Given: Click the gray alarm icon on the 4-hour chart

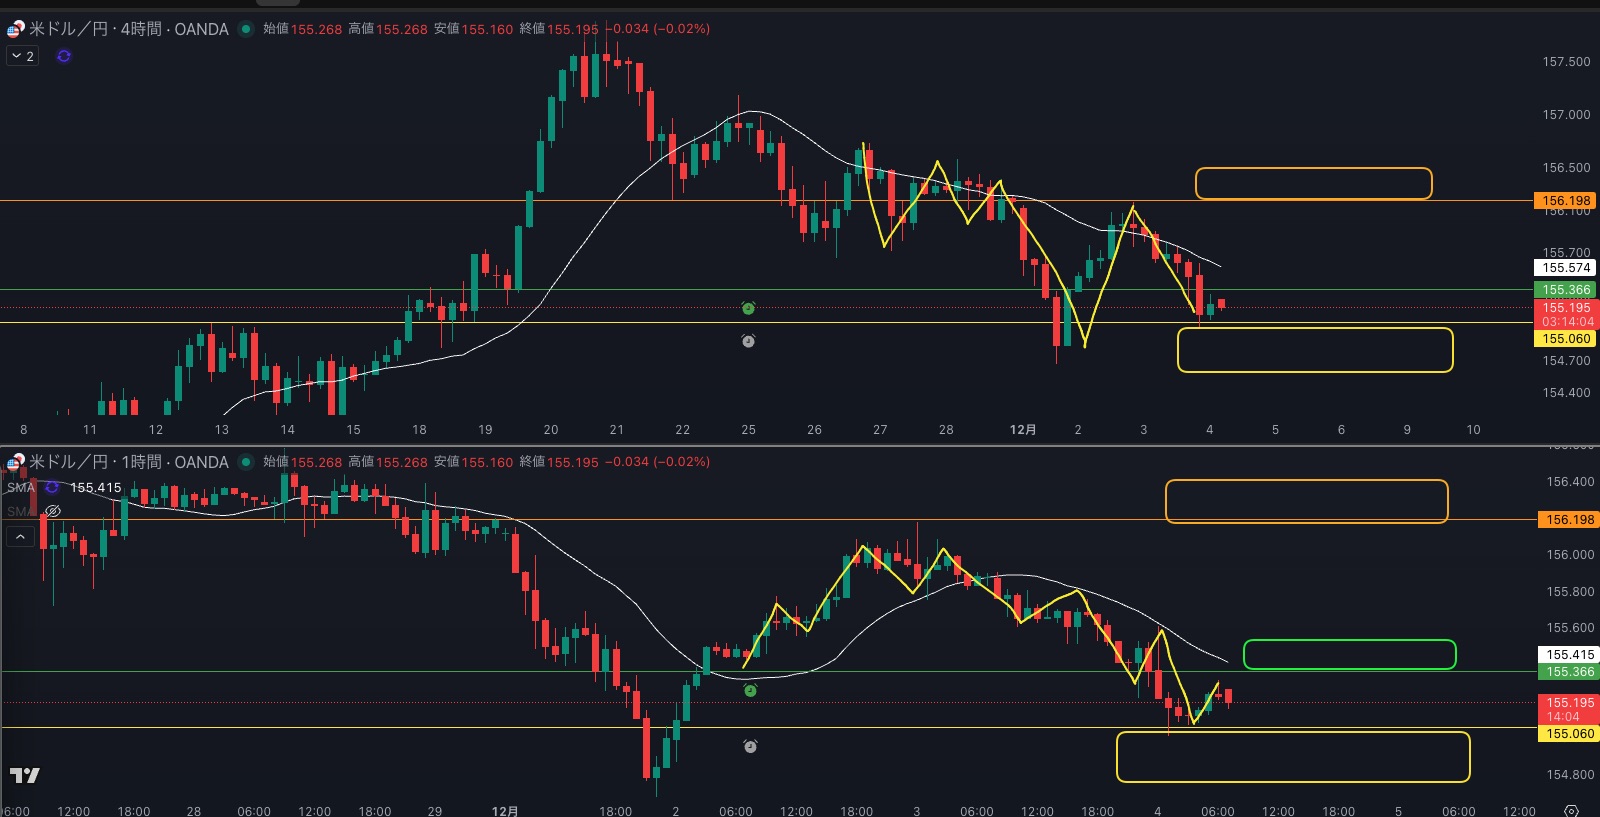Looking at the screenshot, I should [x=748, y=341].
